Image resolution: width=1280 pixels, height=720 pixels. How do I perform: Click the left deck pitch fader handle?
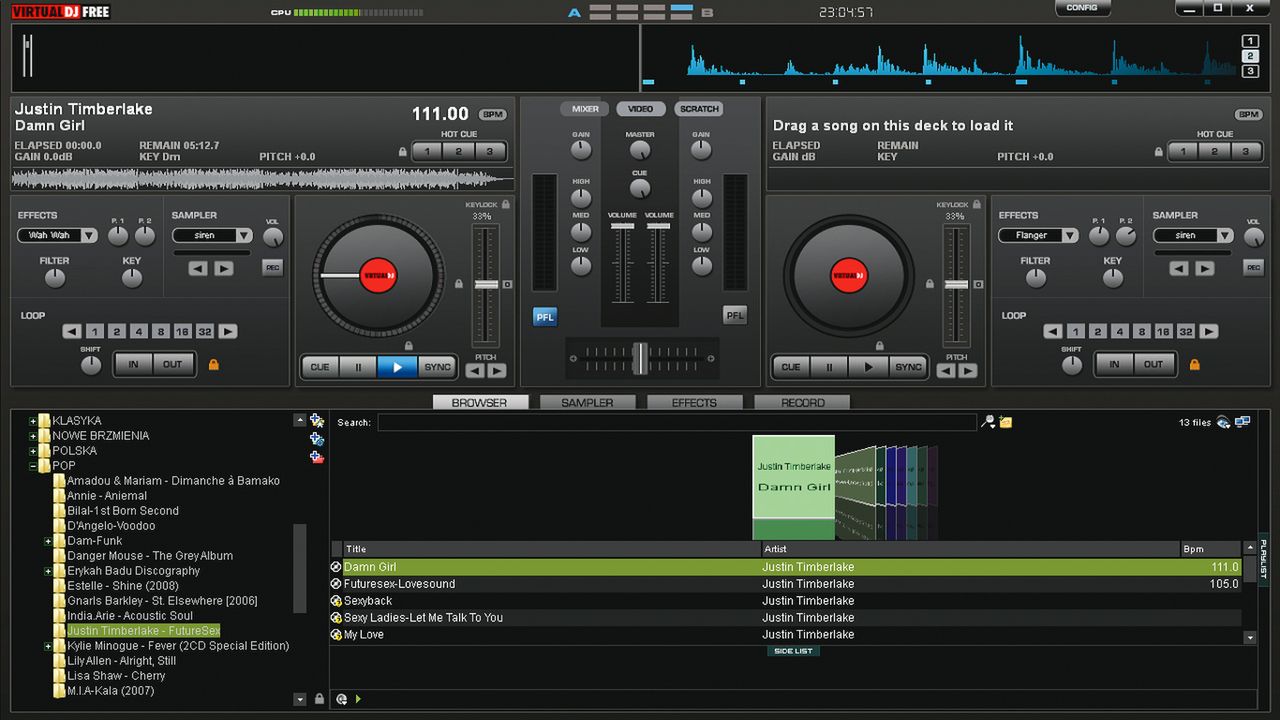486,285
